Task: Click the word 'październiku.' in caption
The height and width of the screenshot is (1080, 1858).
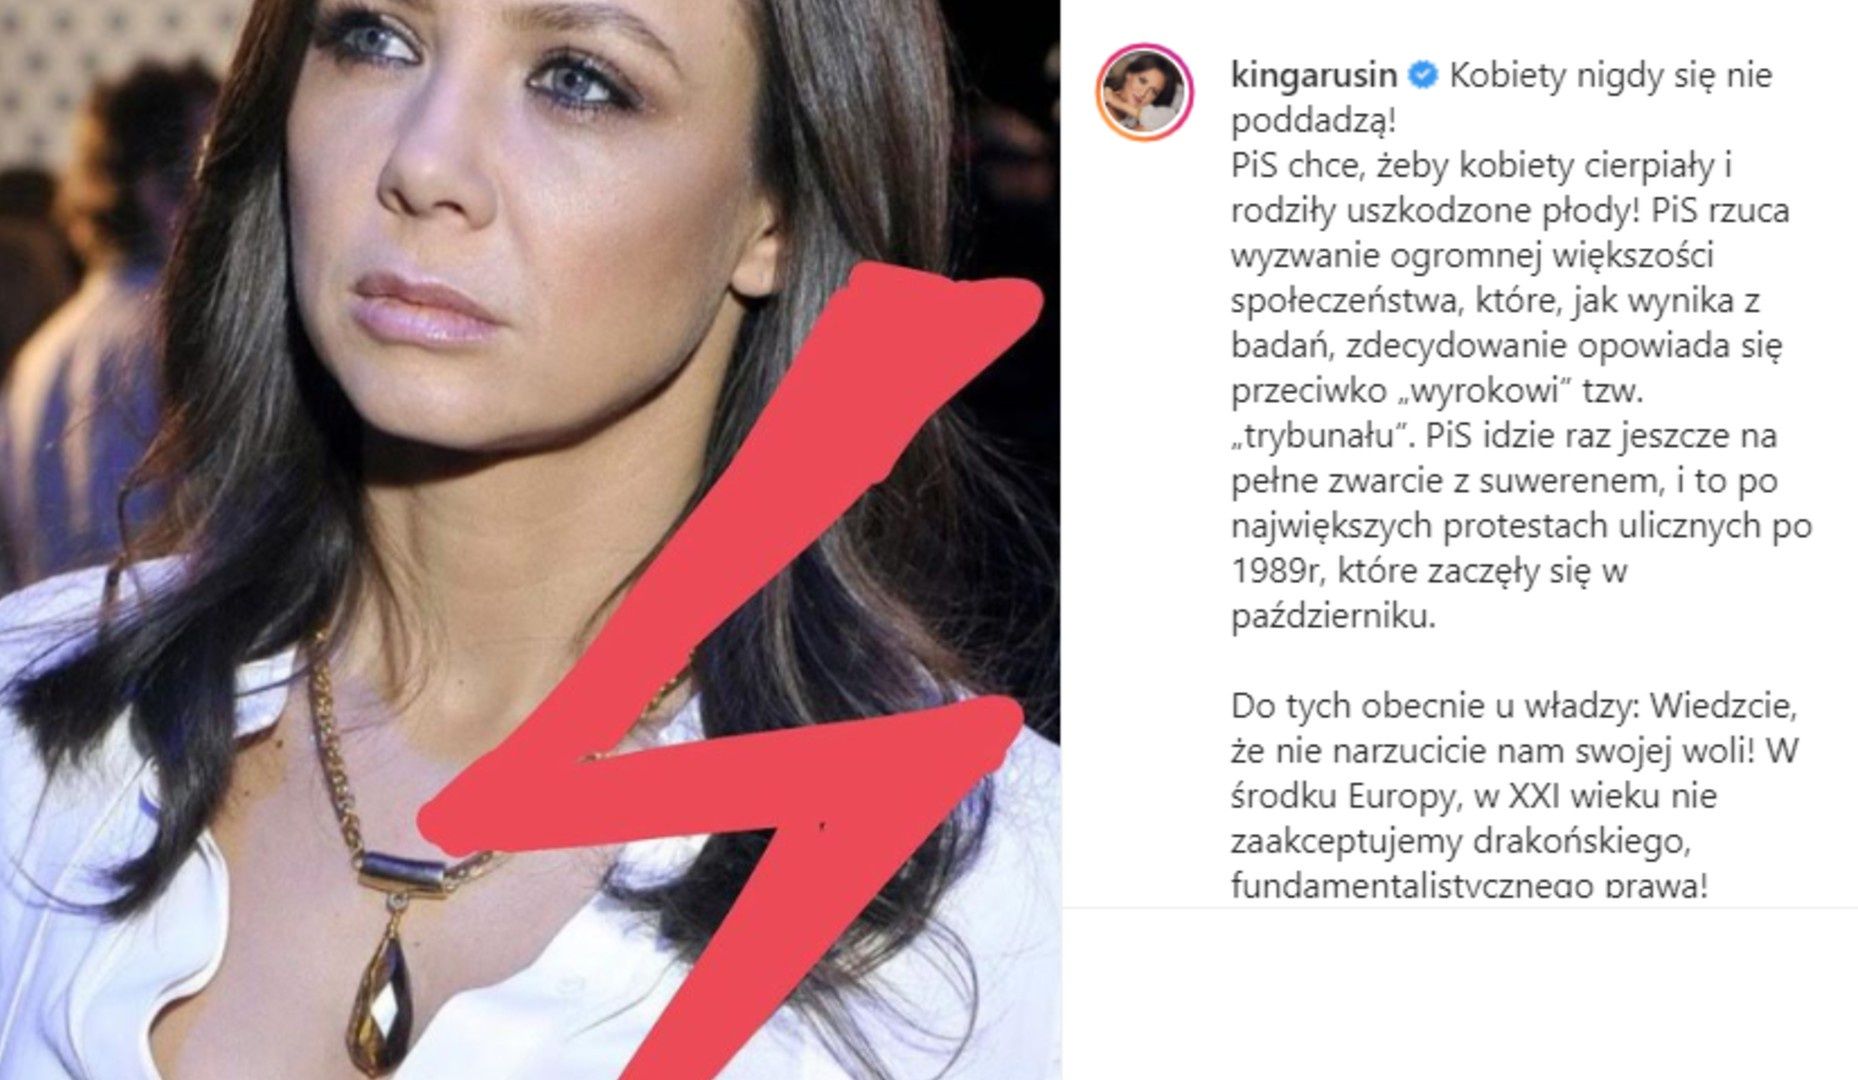Action: tap(1333, 616)
